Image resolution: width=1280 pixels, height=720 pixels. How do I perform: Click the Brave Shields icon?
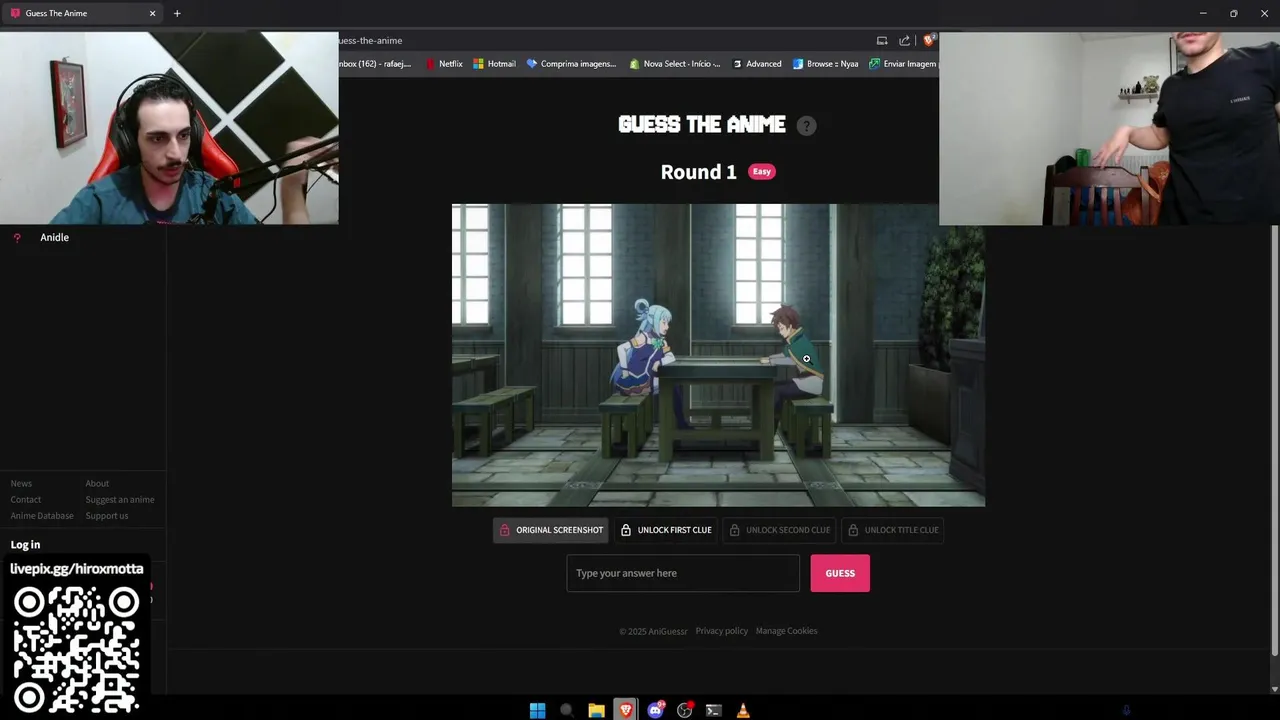pos(929,41)
